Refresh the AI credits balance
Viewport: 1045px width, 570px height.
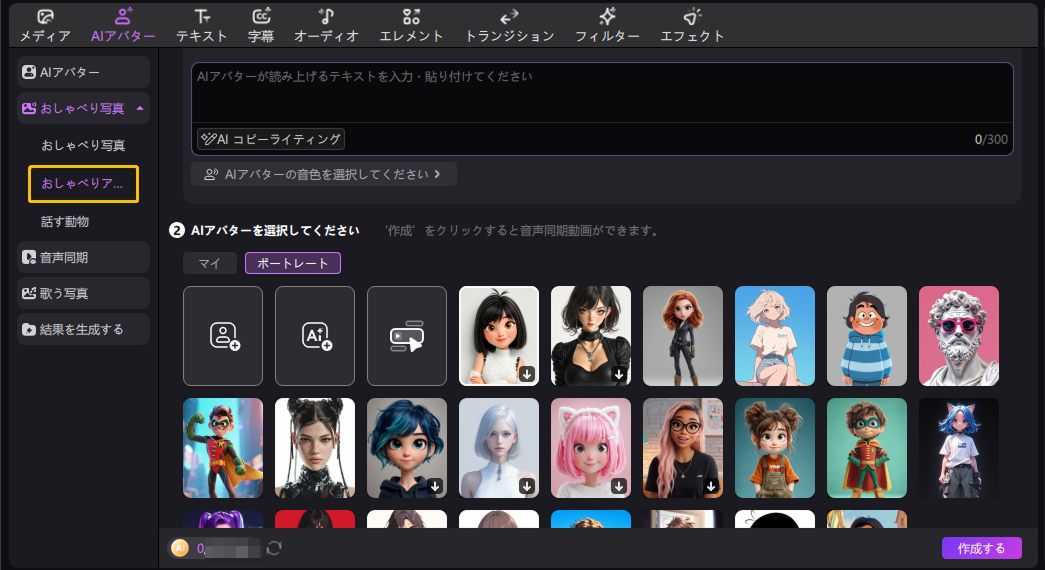pyautogui.click(x=274, y=548)
